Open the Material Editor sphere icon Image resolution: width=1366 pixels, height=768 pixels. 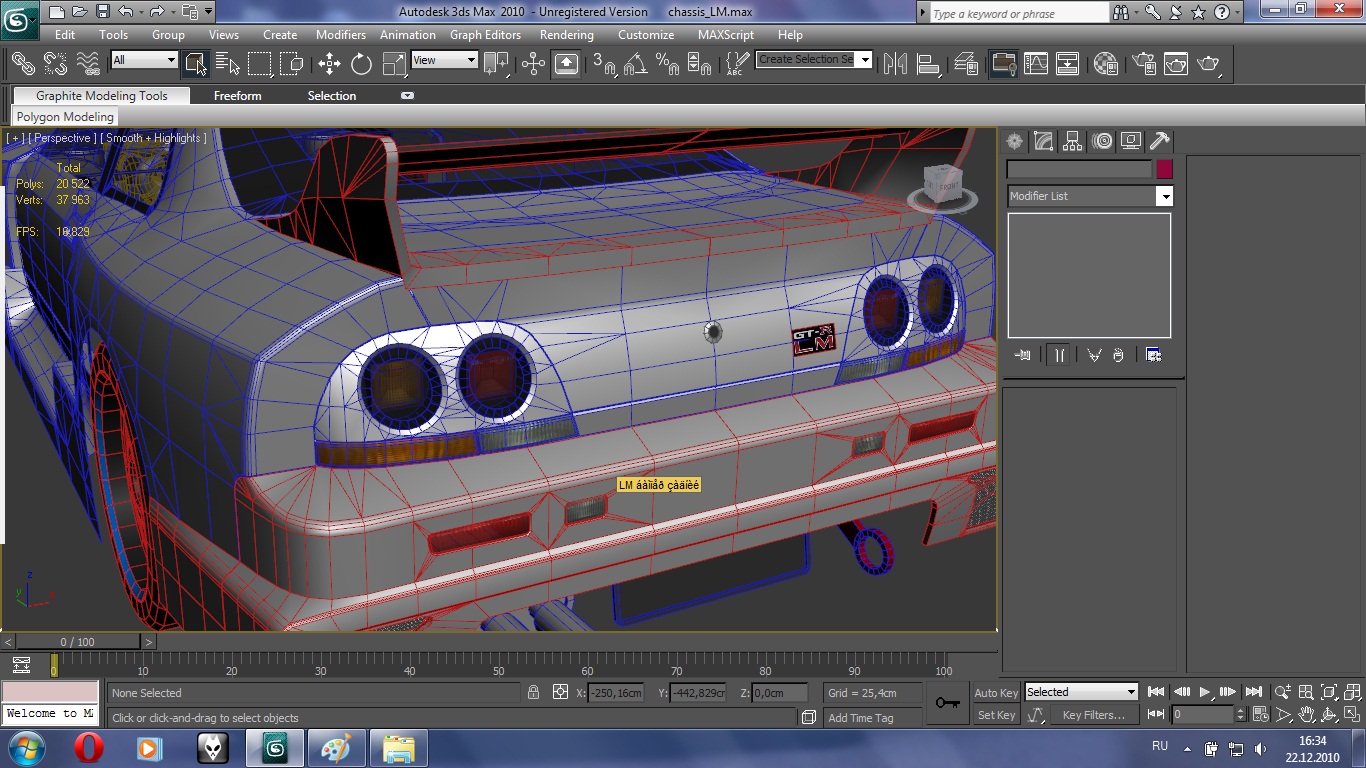point(1106,64)
